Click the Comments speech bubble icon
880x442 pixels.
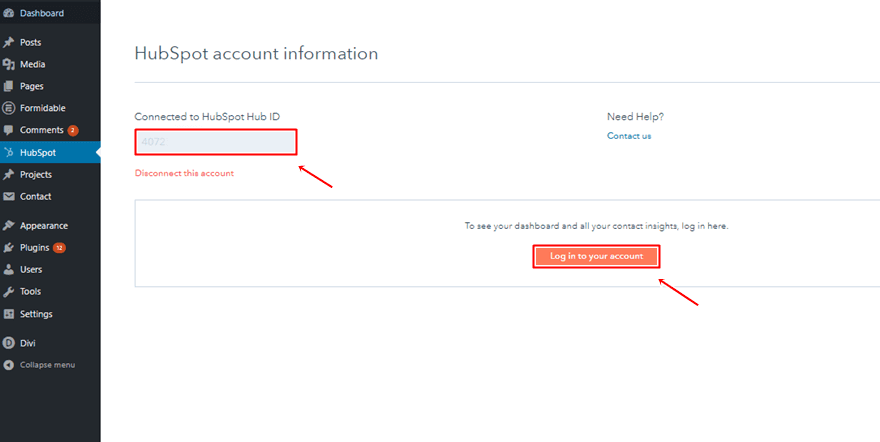pyautogui.click(x=8, y=130)
